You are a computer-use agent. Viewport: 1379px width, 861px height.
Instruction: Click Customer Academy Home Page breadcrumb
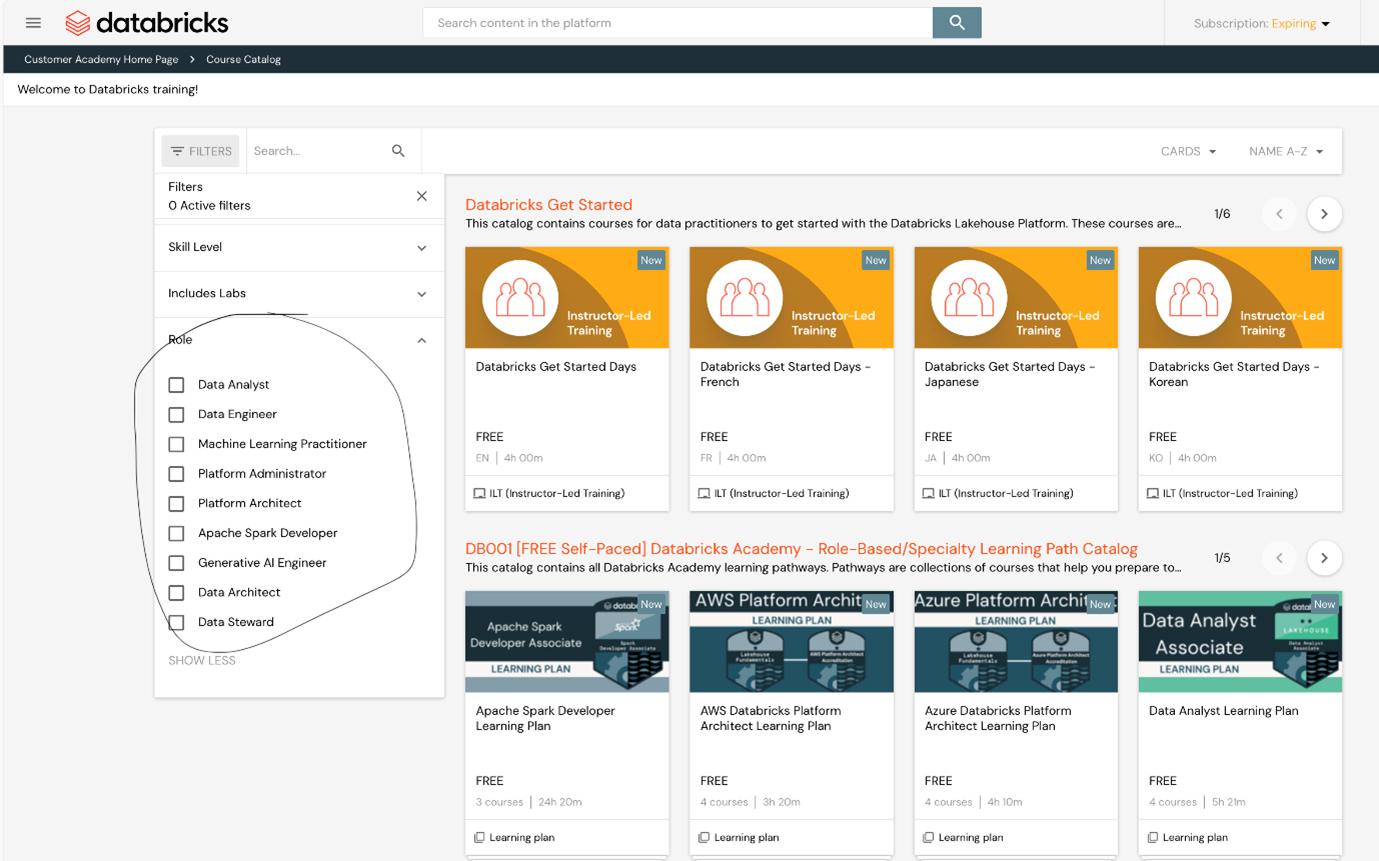click(x=101, y=60)
